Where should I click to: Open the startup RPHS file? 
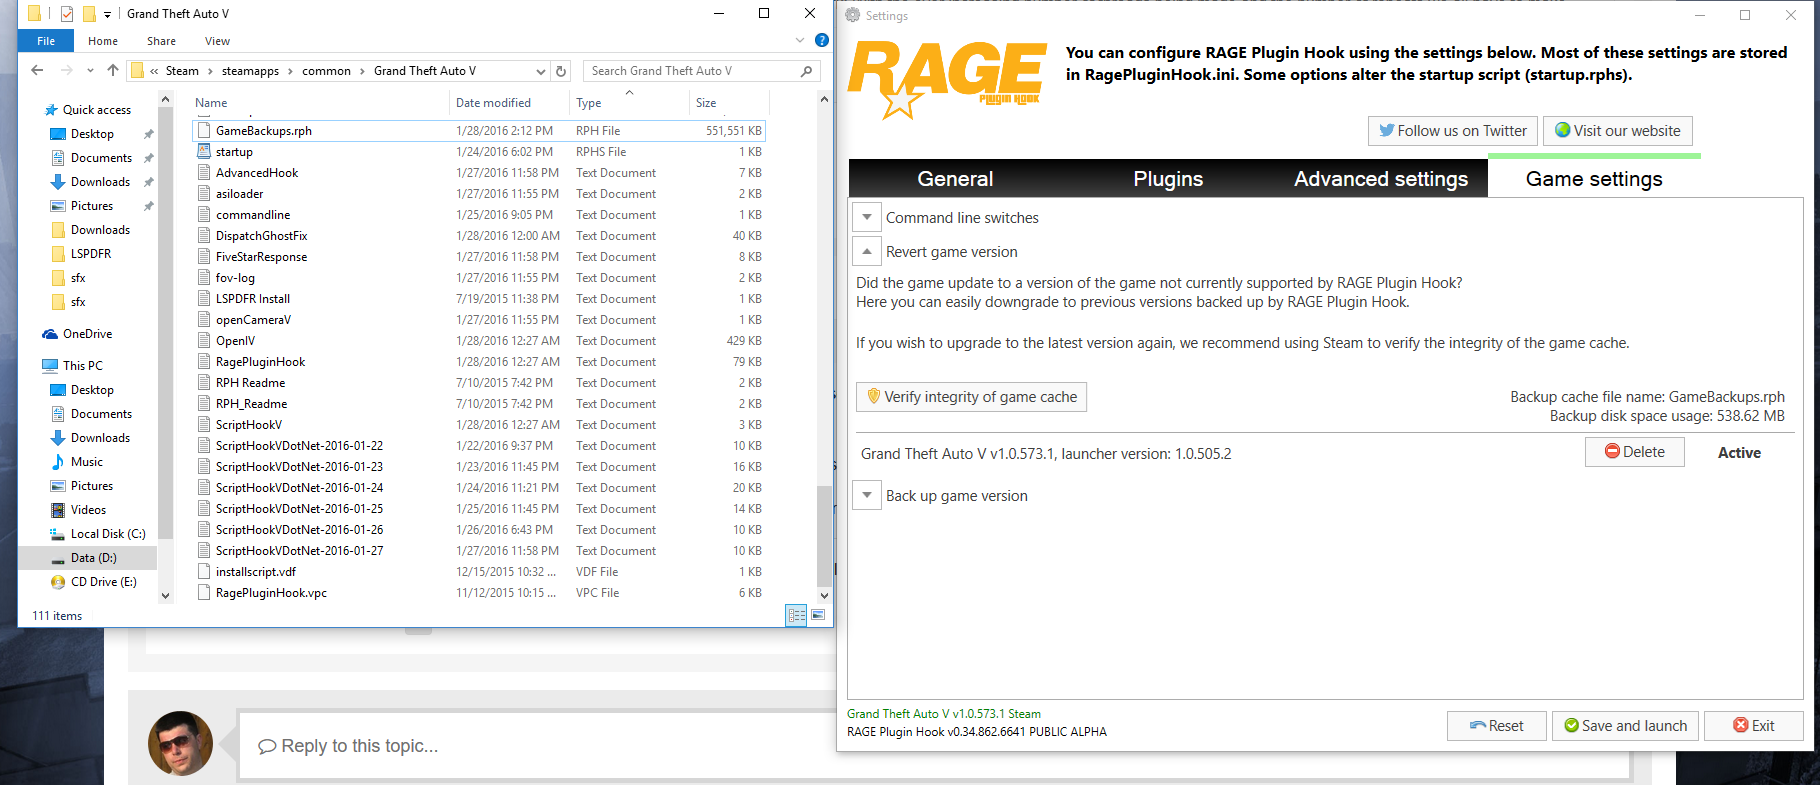[x=234, y=152]
